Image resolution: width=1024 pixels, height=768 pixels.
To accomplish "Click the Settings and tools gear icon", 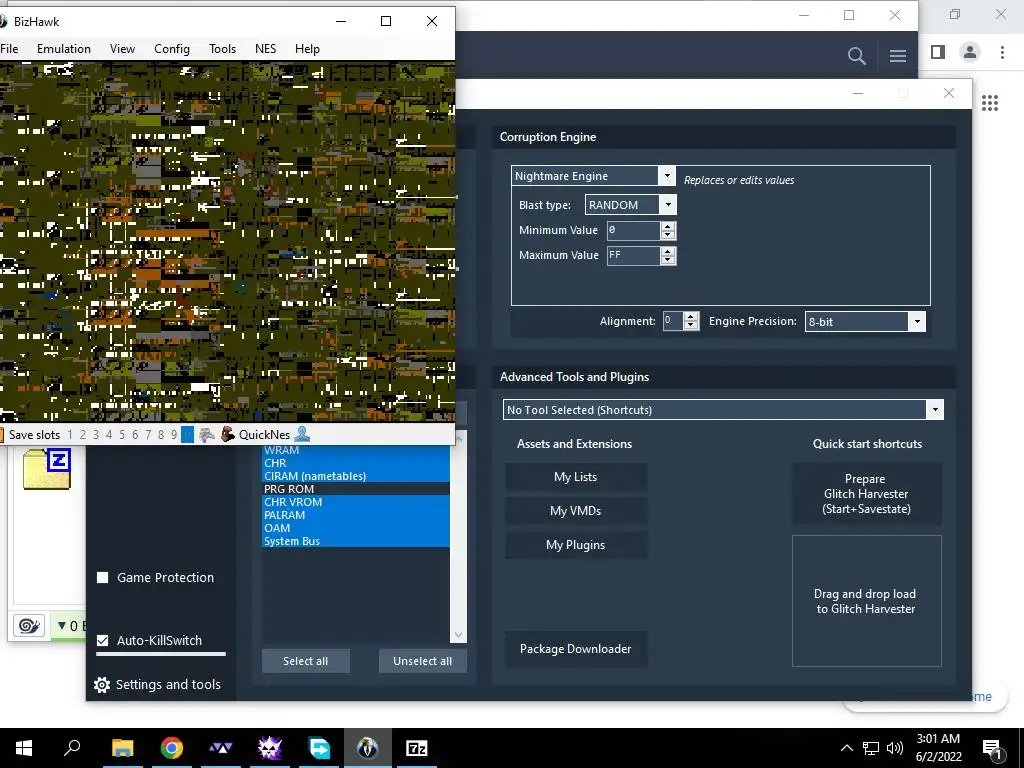I will click(x=102, y=684).
